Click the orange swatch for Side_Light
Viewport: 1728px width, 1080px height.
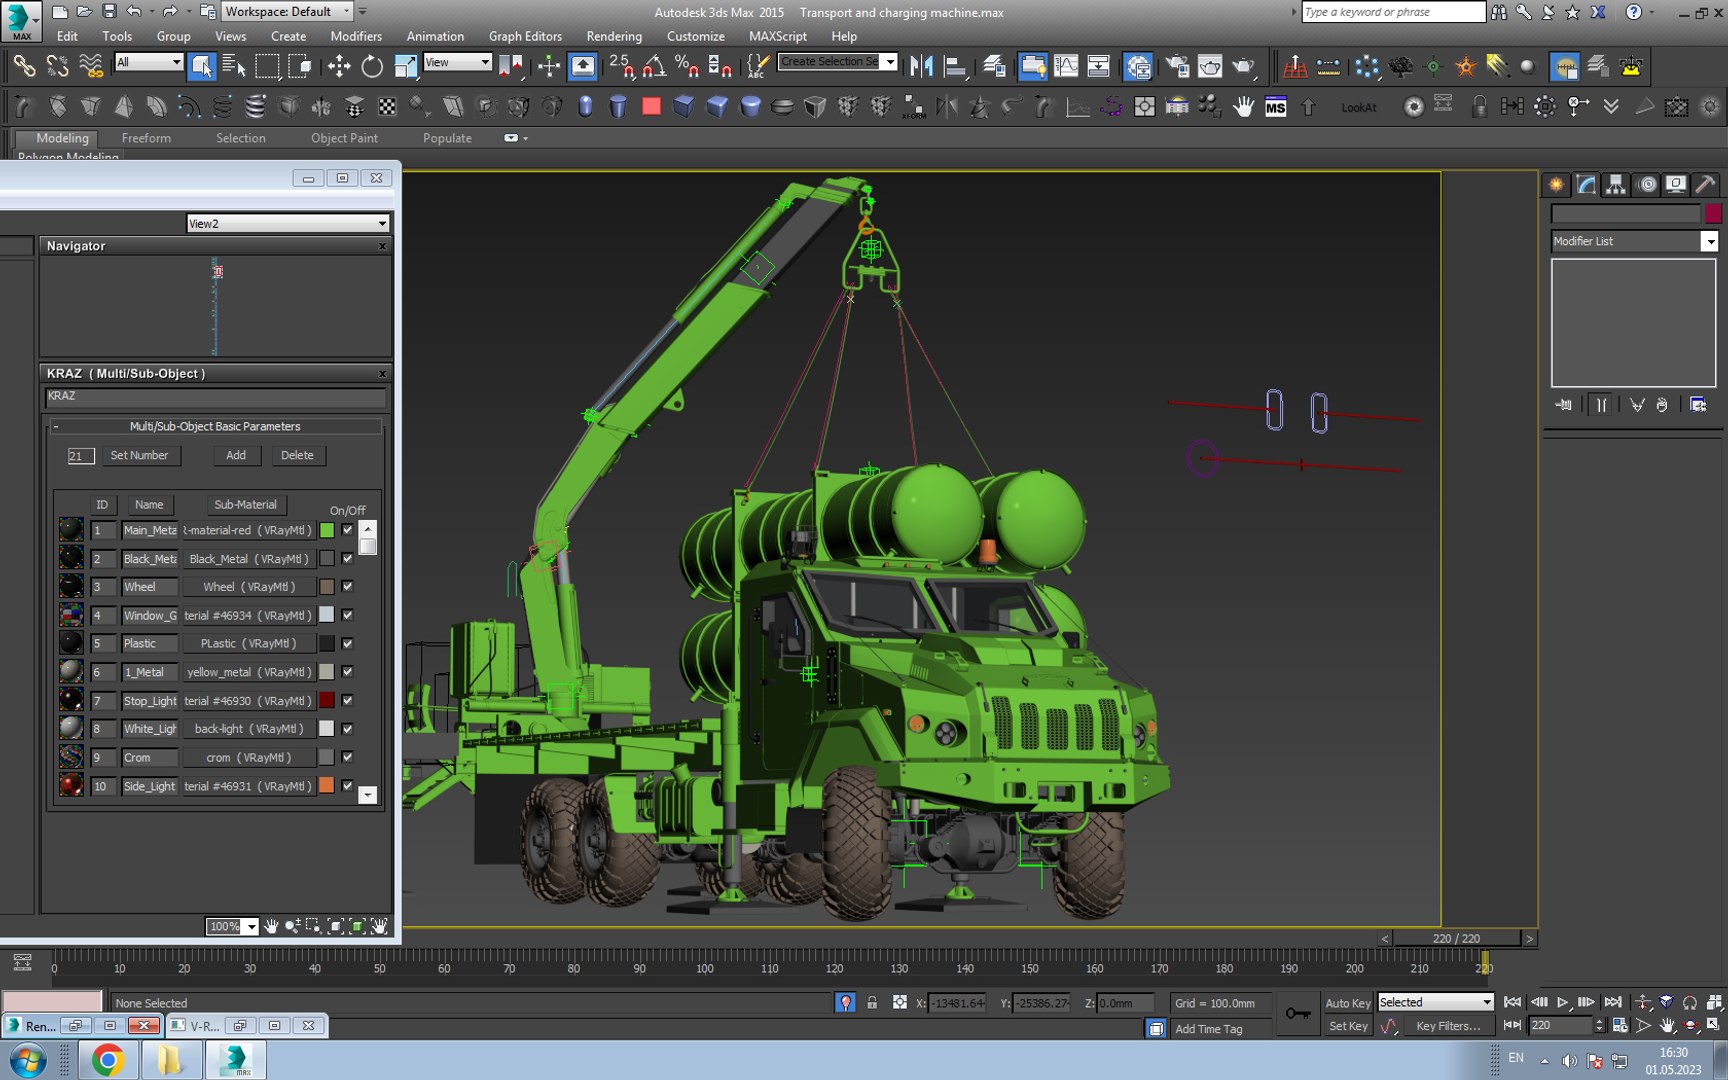click(x=327, y=786)
